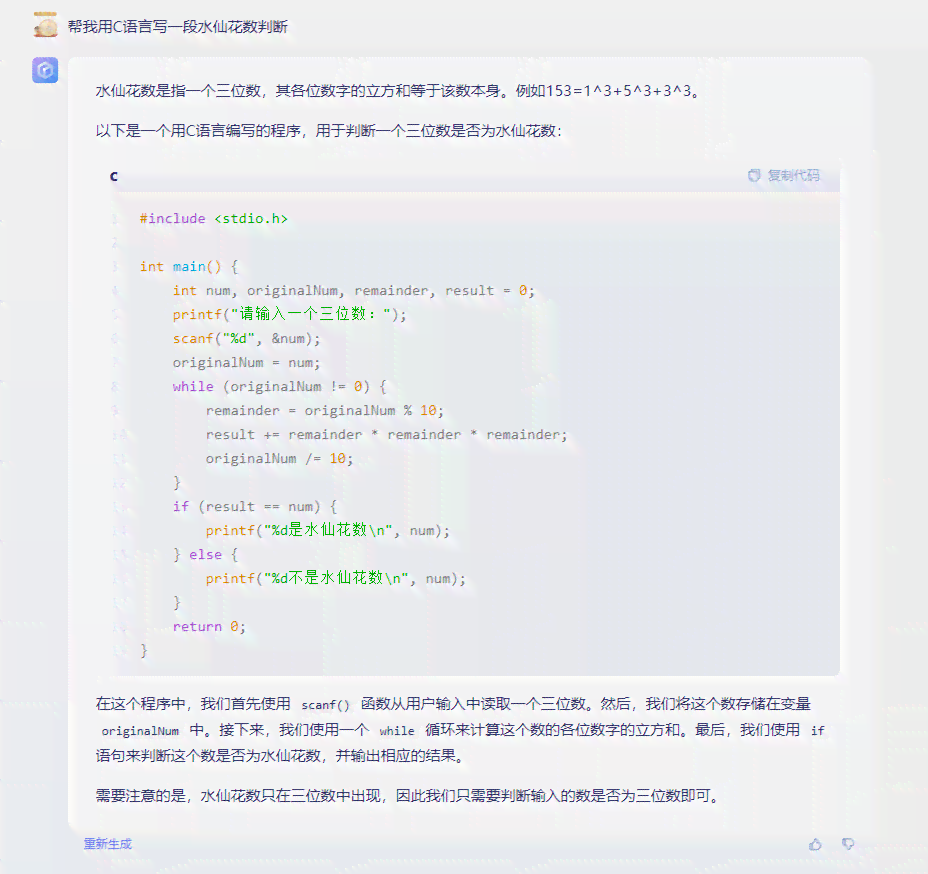Viewport: 928px width, 874px height.
Task: Click the 重新生成 regenerate link
Action: pyautogui.click(x=108, y=844)
